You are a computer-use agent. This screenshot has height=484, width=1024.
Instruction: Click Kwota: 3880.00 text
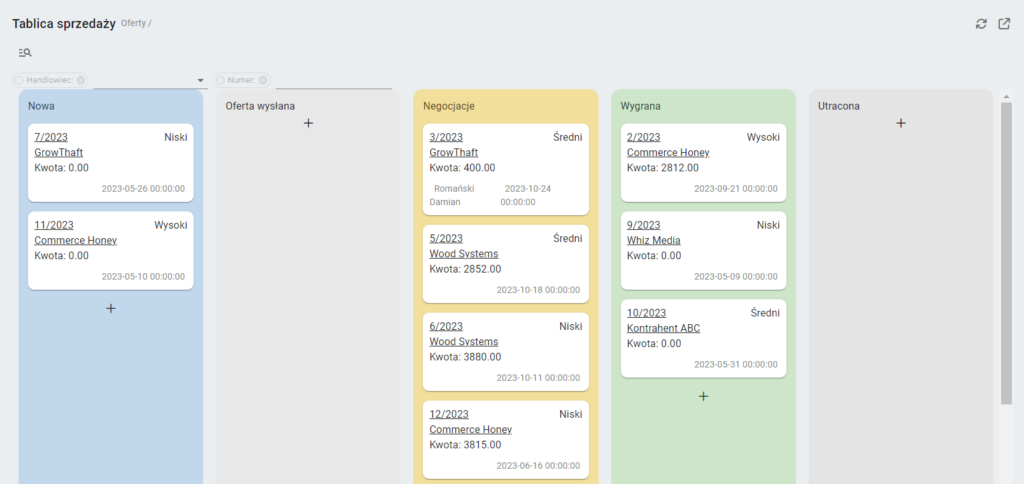(x=465, y=357)
